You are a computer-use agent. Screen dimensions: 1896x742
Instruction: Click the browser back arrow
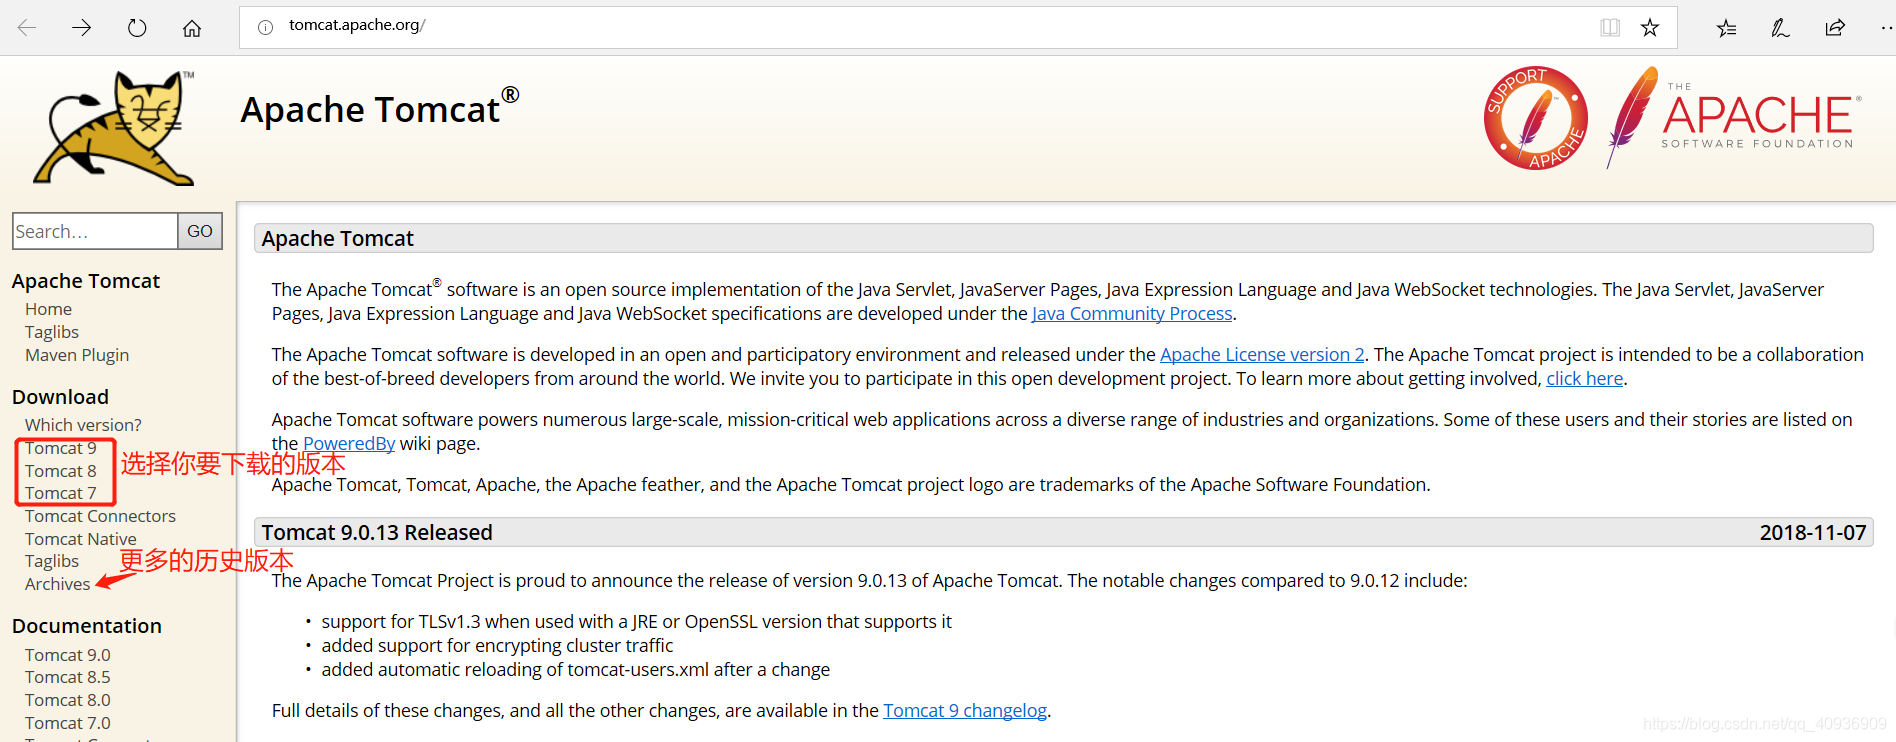click(27, 27)
